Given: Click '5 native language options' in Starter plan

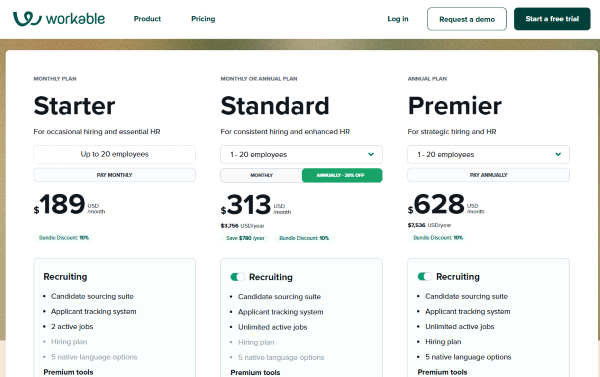Looking at the screenshot, I should click(94, 357).
